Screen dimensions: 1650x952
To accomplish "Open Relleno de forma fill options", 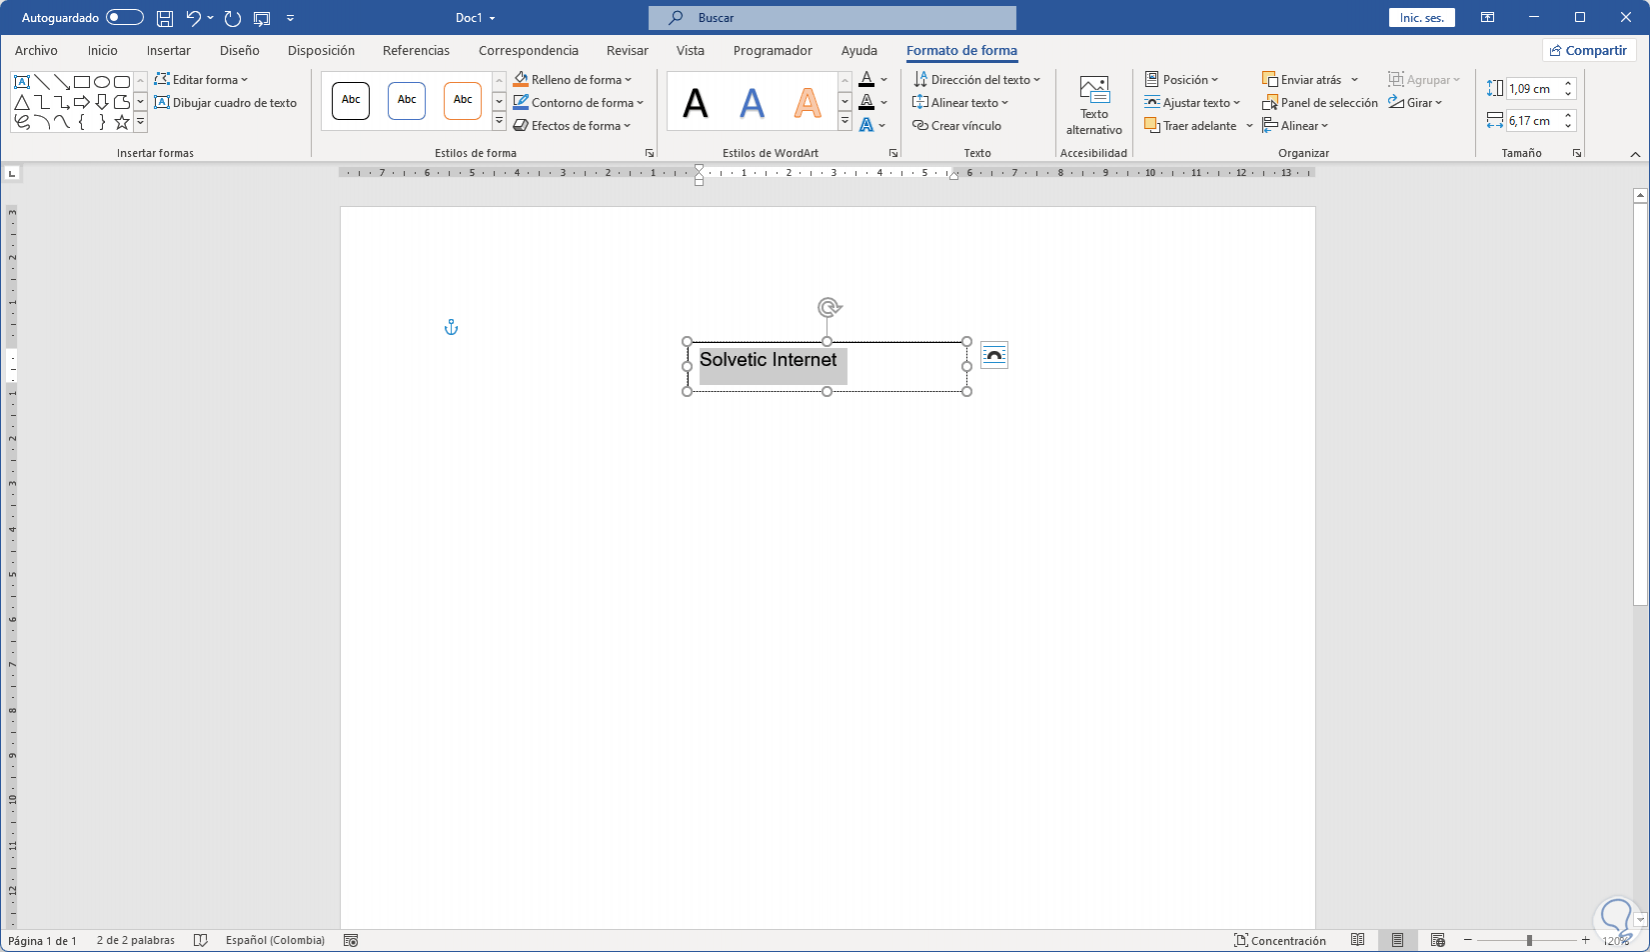I will point(573,80).
